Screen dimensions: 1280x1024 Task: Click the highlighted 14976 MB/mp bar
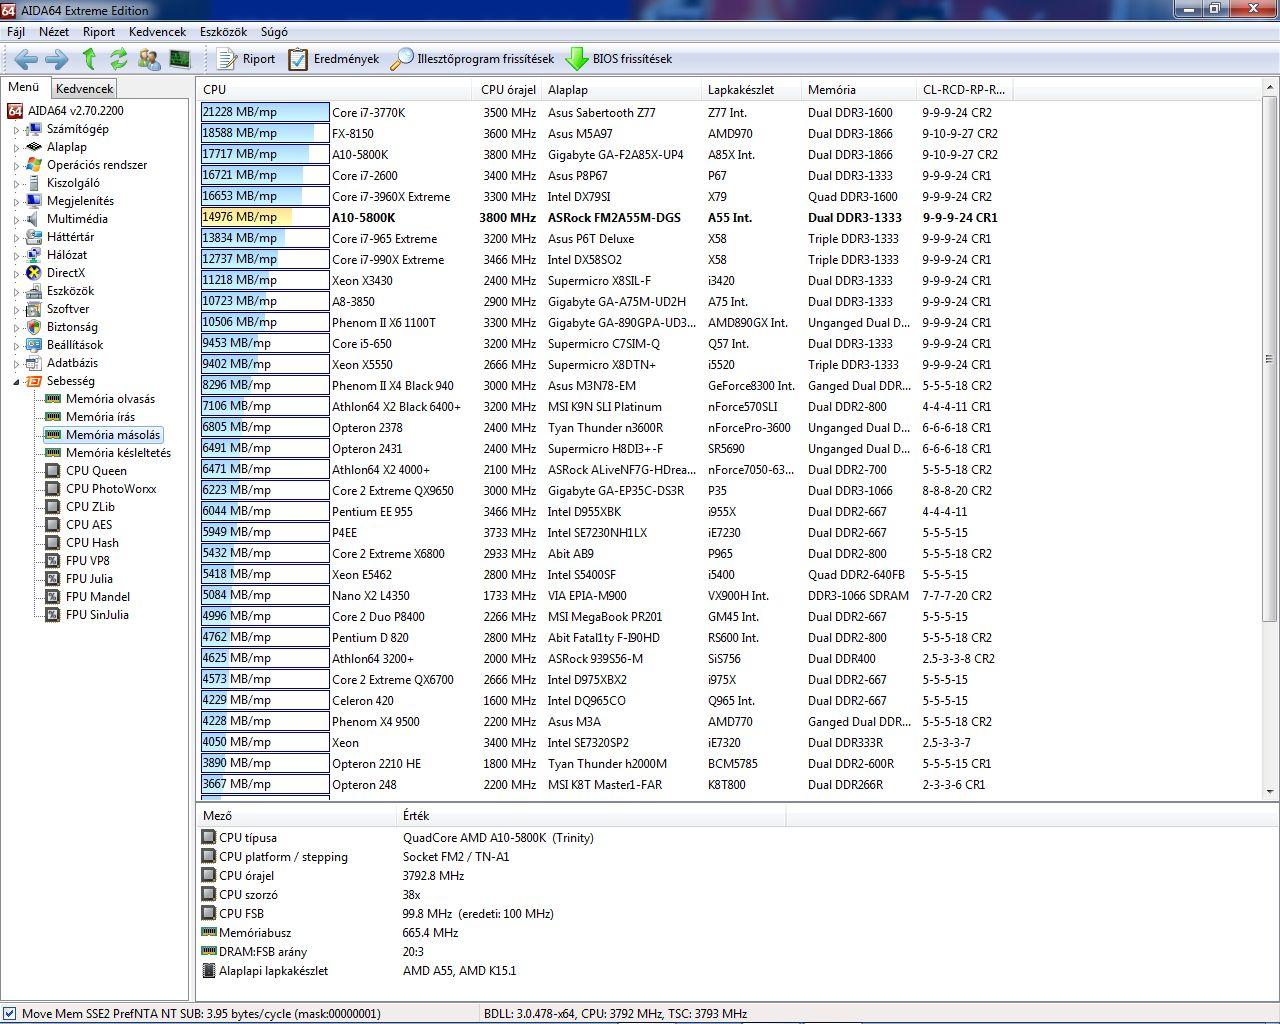(x=265, y=217)
